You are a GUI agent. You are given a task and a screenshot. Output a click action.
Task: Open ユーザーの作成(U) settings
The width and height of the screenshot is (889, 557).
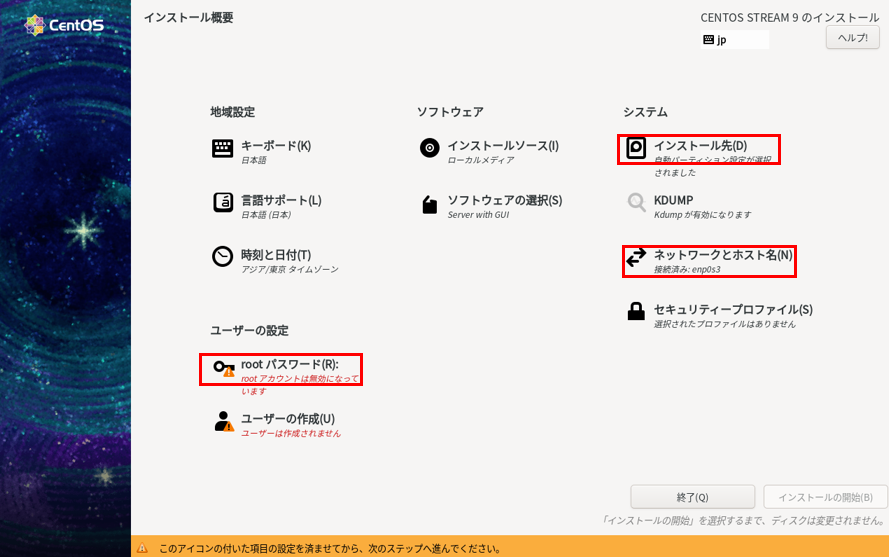click(x=288, y=419)
